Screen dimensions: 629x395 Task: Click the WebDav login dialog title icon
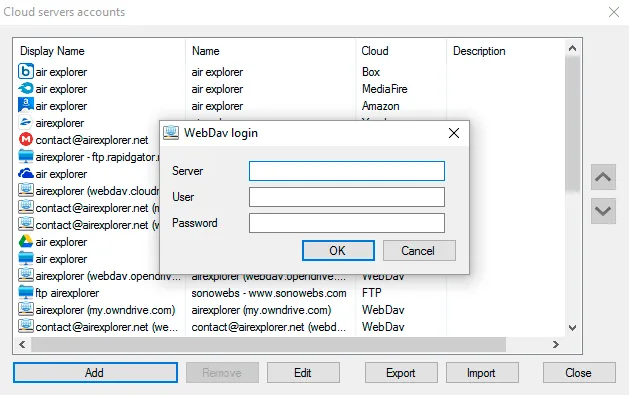pos(171,133)
